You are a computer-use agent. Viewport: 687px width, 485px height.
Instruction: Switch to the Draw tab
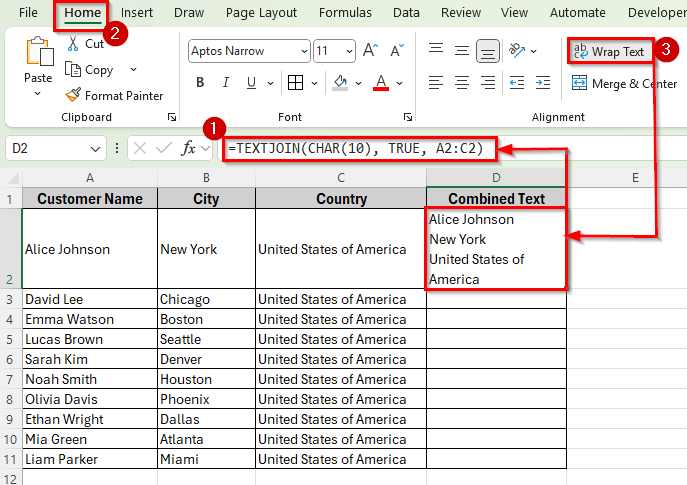pos(189,13)
